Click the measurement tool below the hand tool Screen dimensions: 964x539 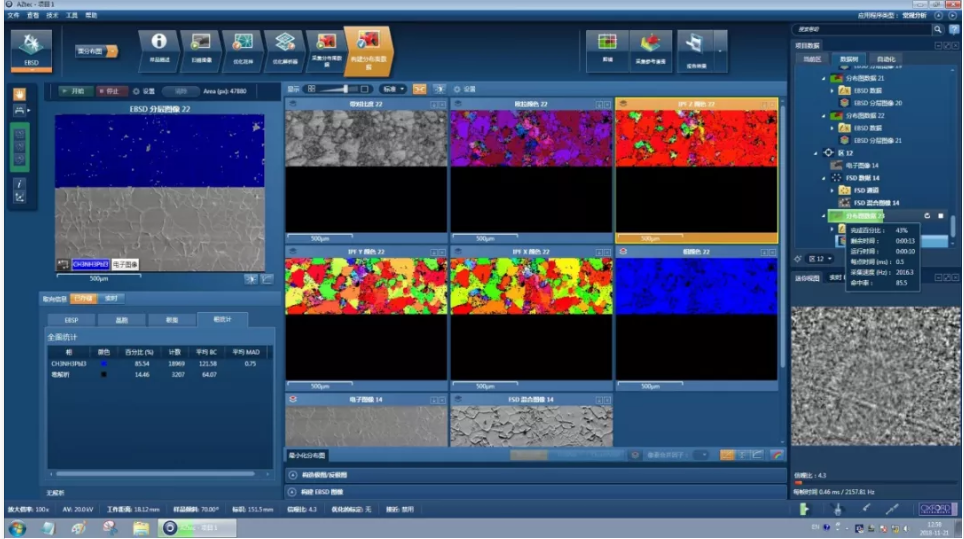(x=20, y=111)
